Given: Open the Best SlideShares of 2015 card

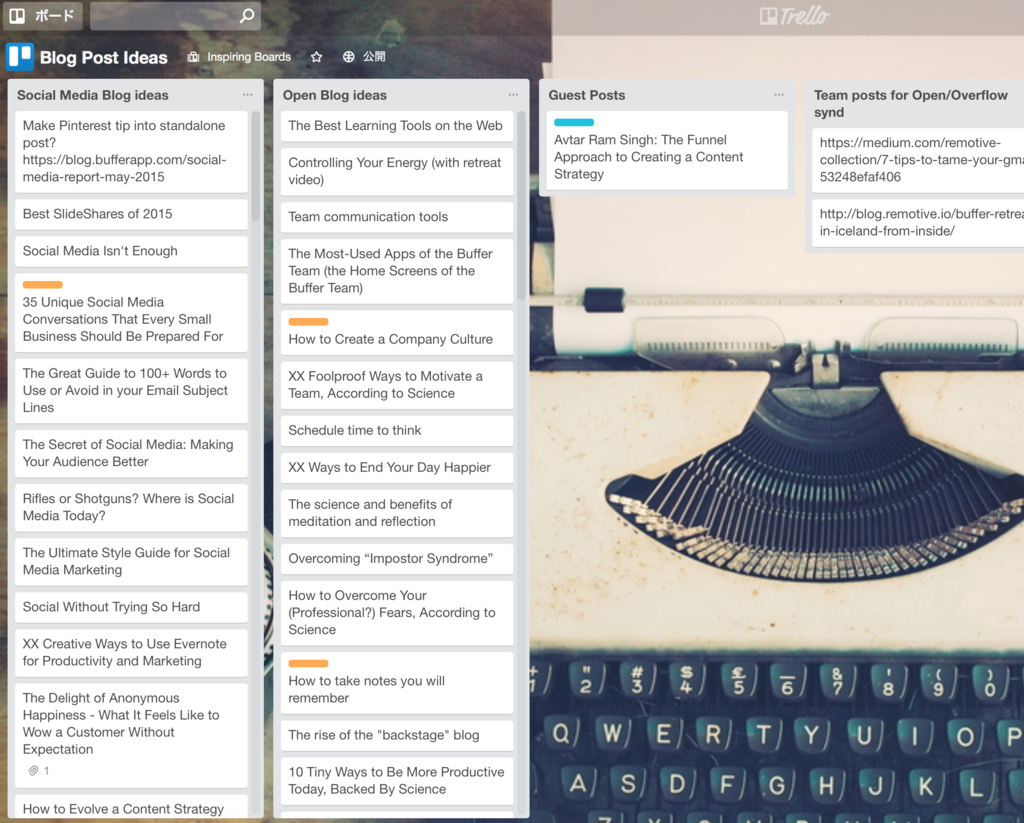Looking at the screenshot, I should coord(131,214).
